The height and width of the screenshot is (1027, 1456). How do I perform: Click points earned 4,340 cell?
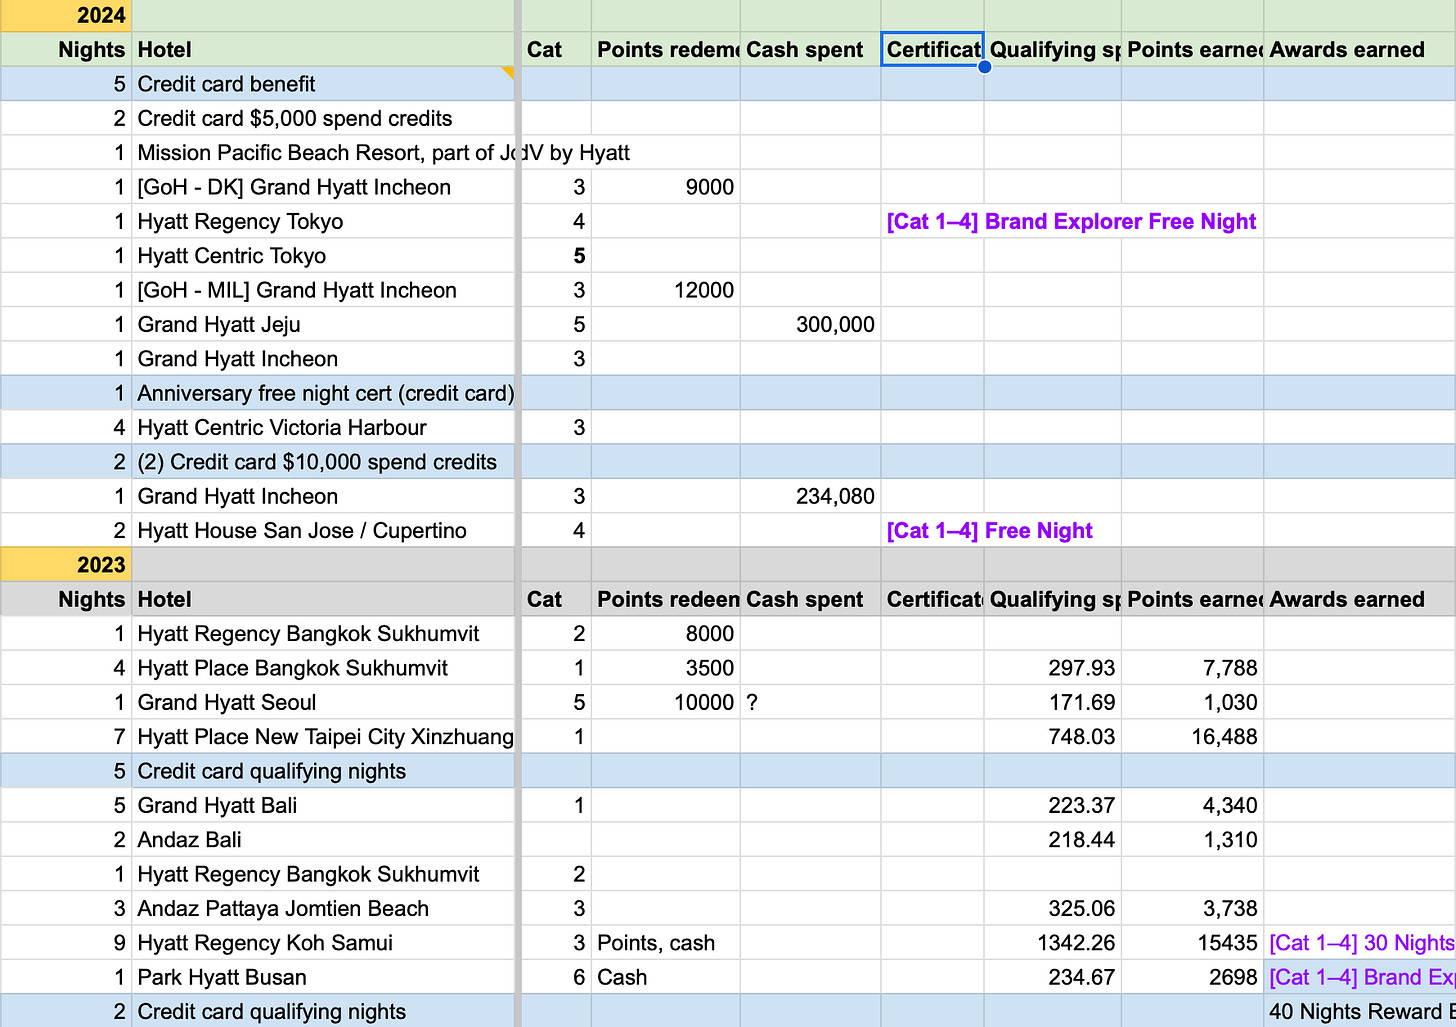click(1193, 805)
